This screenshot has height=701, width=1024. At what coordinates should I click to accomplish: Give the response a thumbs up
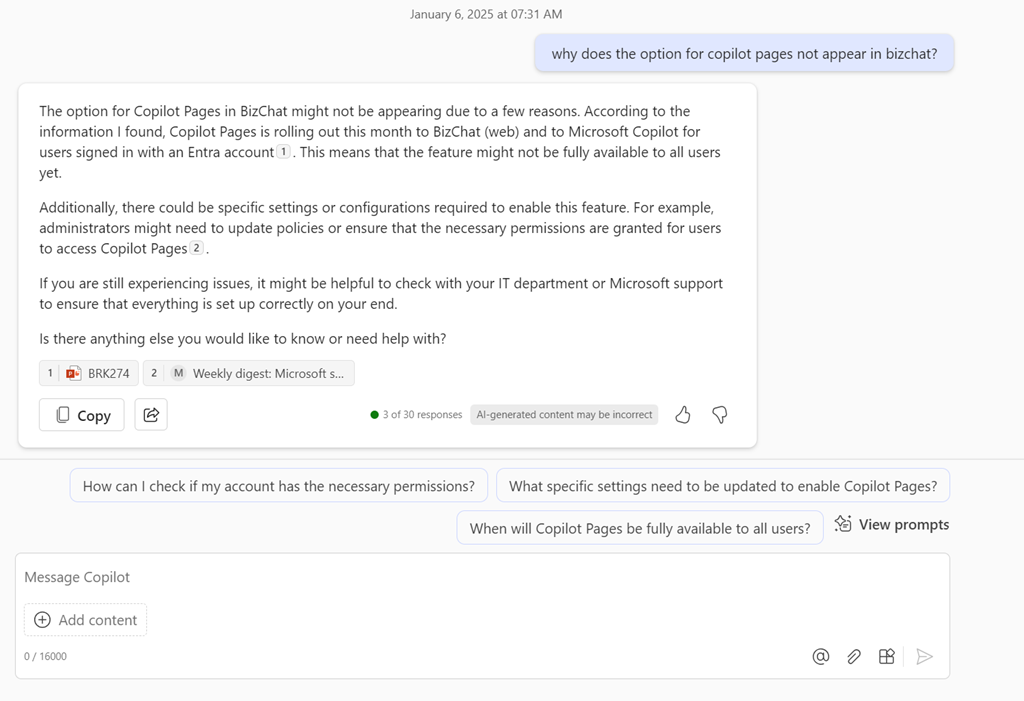(683, 414)
